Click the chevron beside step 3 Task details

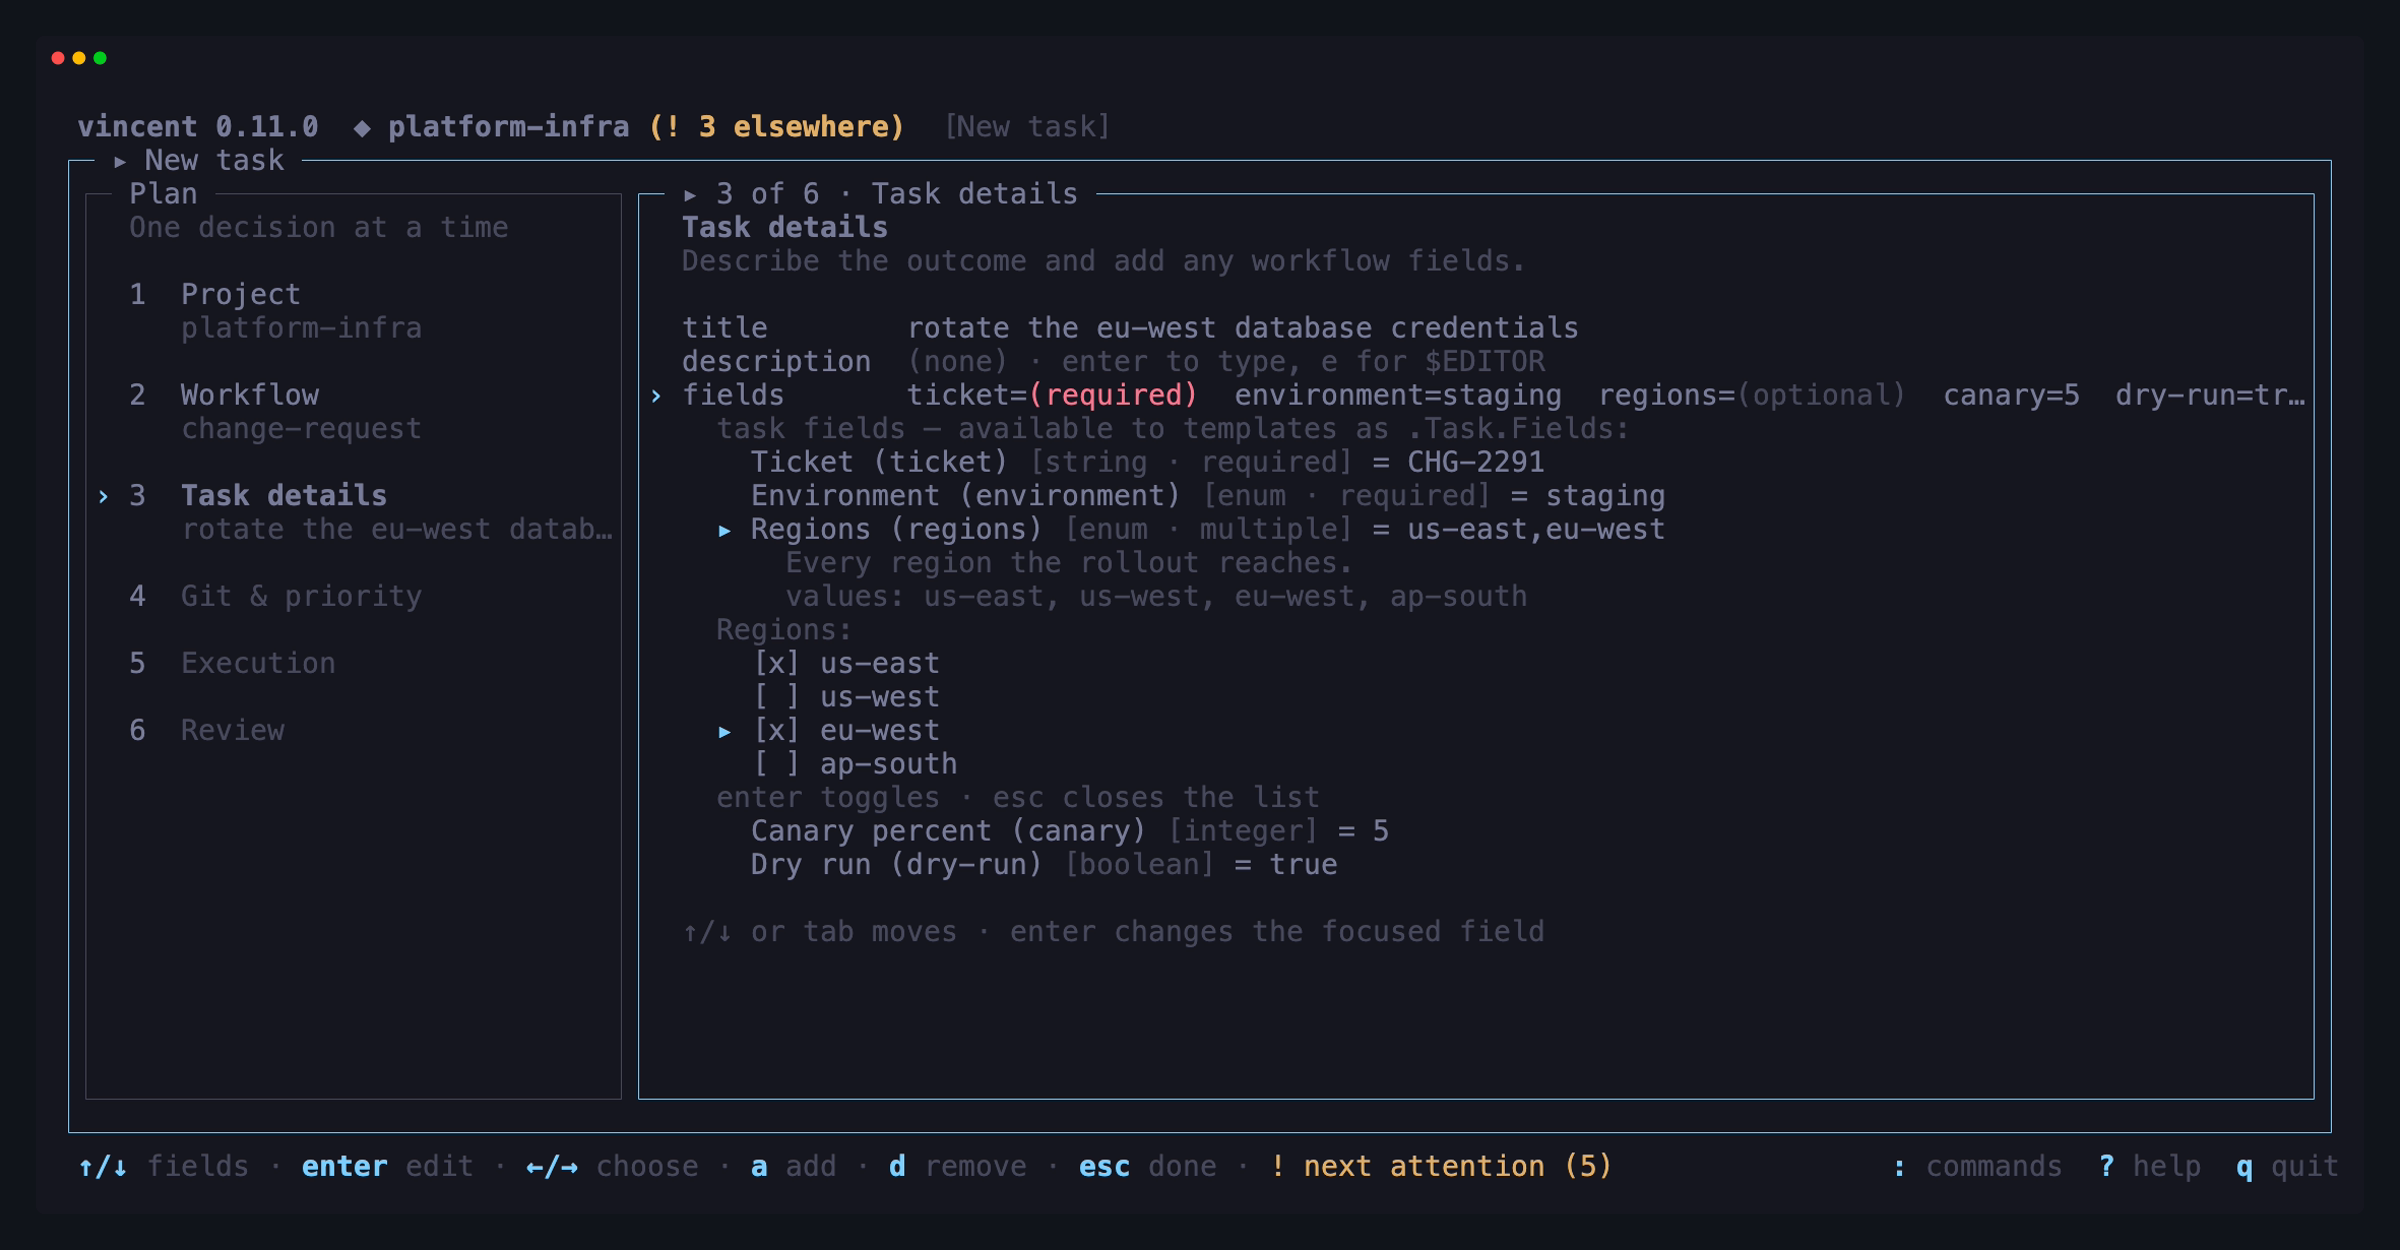click(103, 496)
